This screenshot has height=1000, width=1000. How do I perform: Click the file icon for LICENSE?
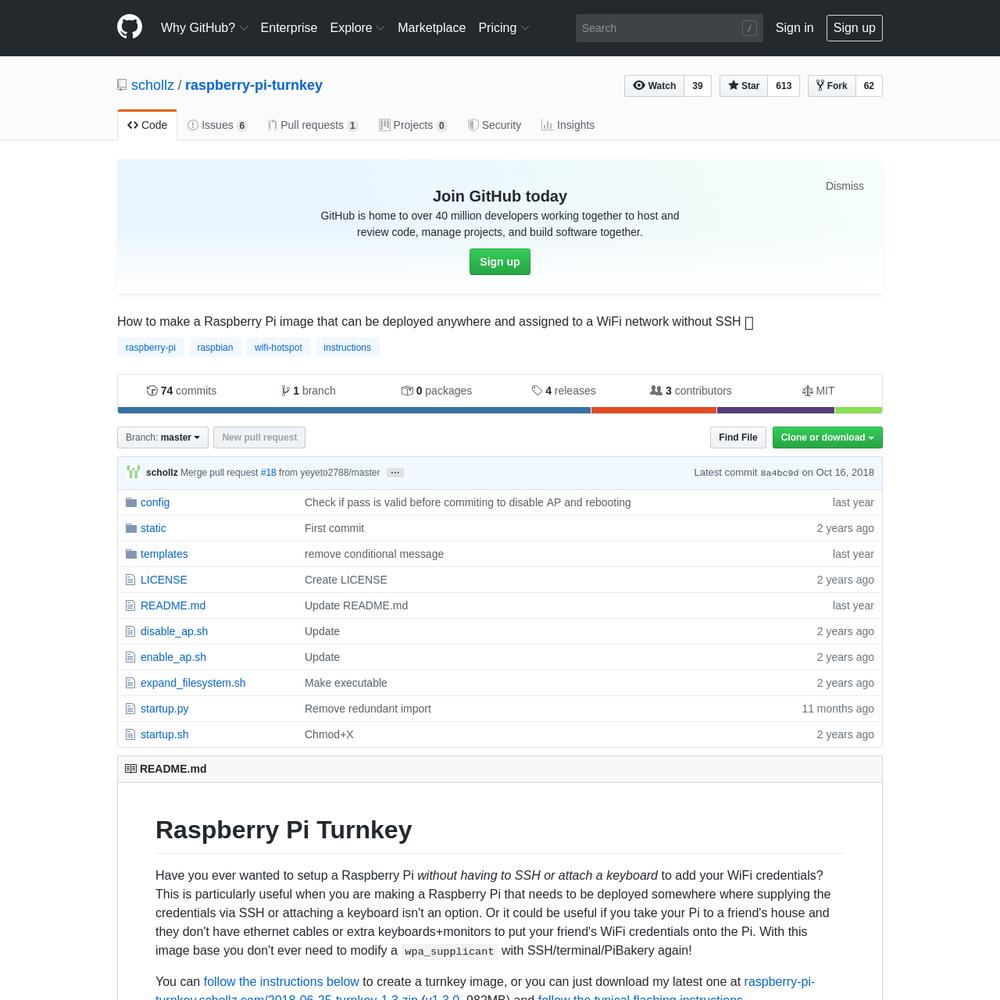click(x=131, y=580)
